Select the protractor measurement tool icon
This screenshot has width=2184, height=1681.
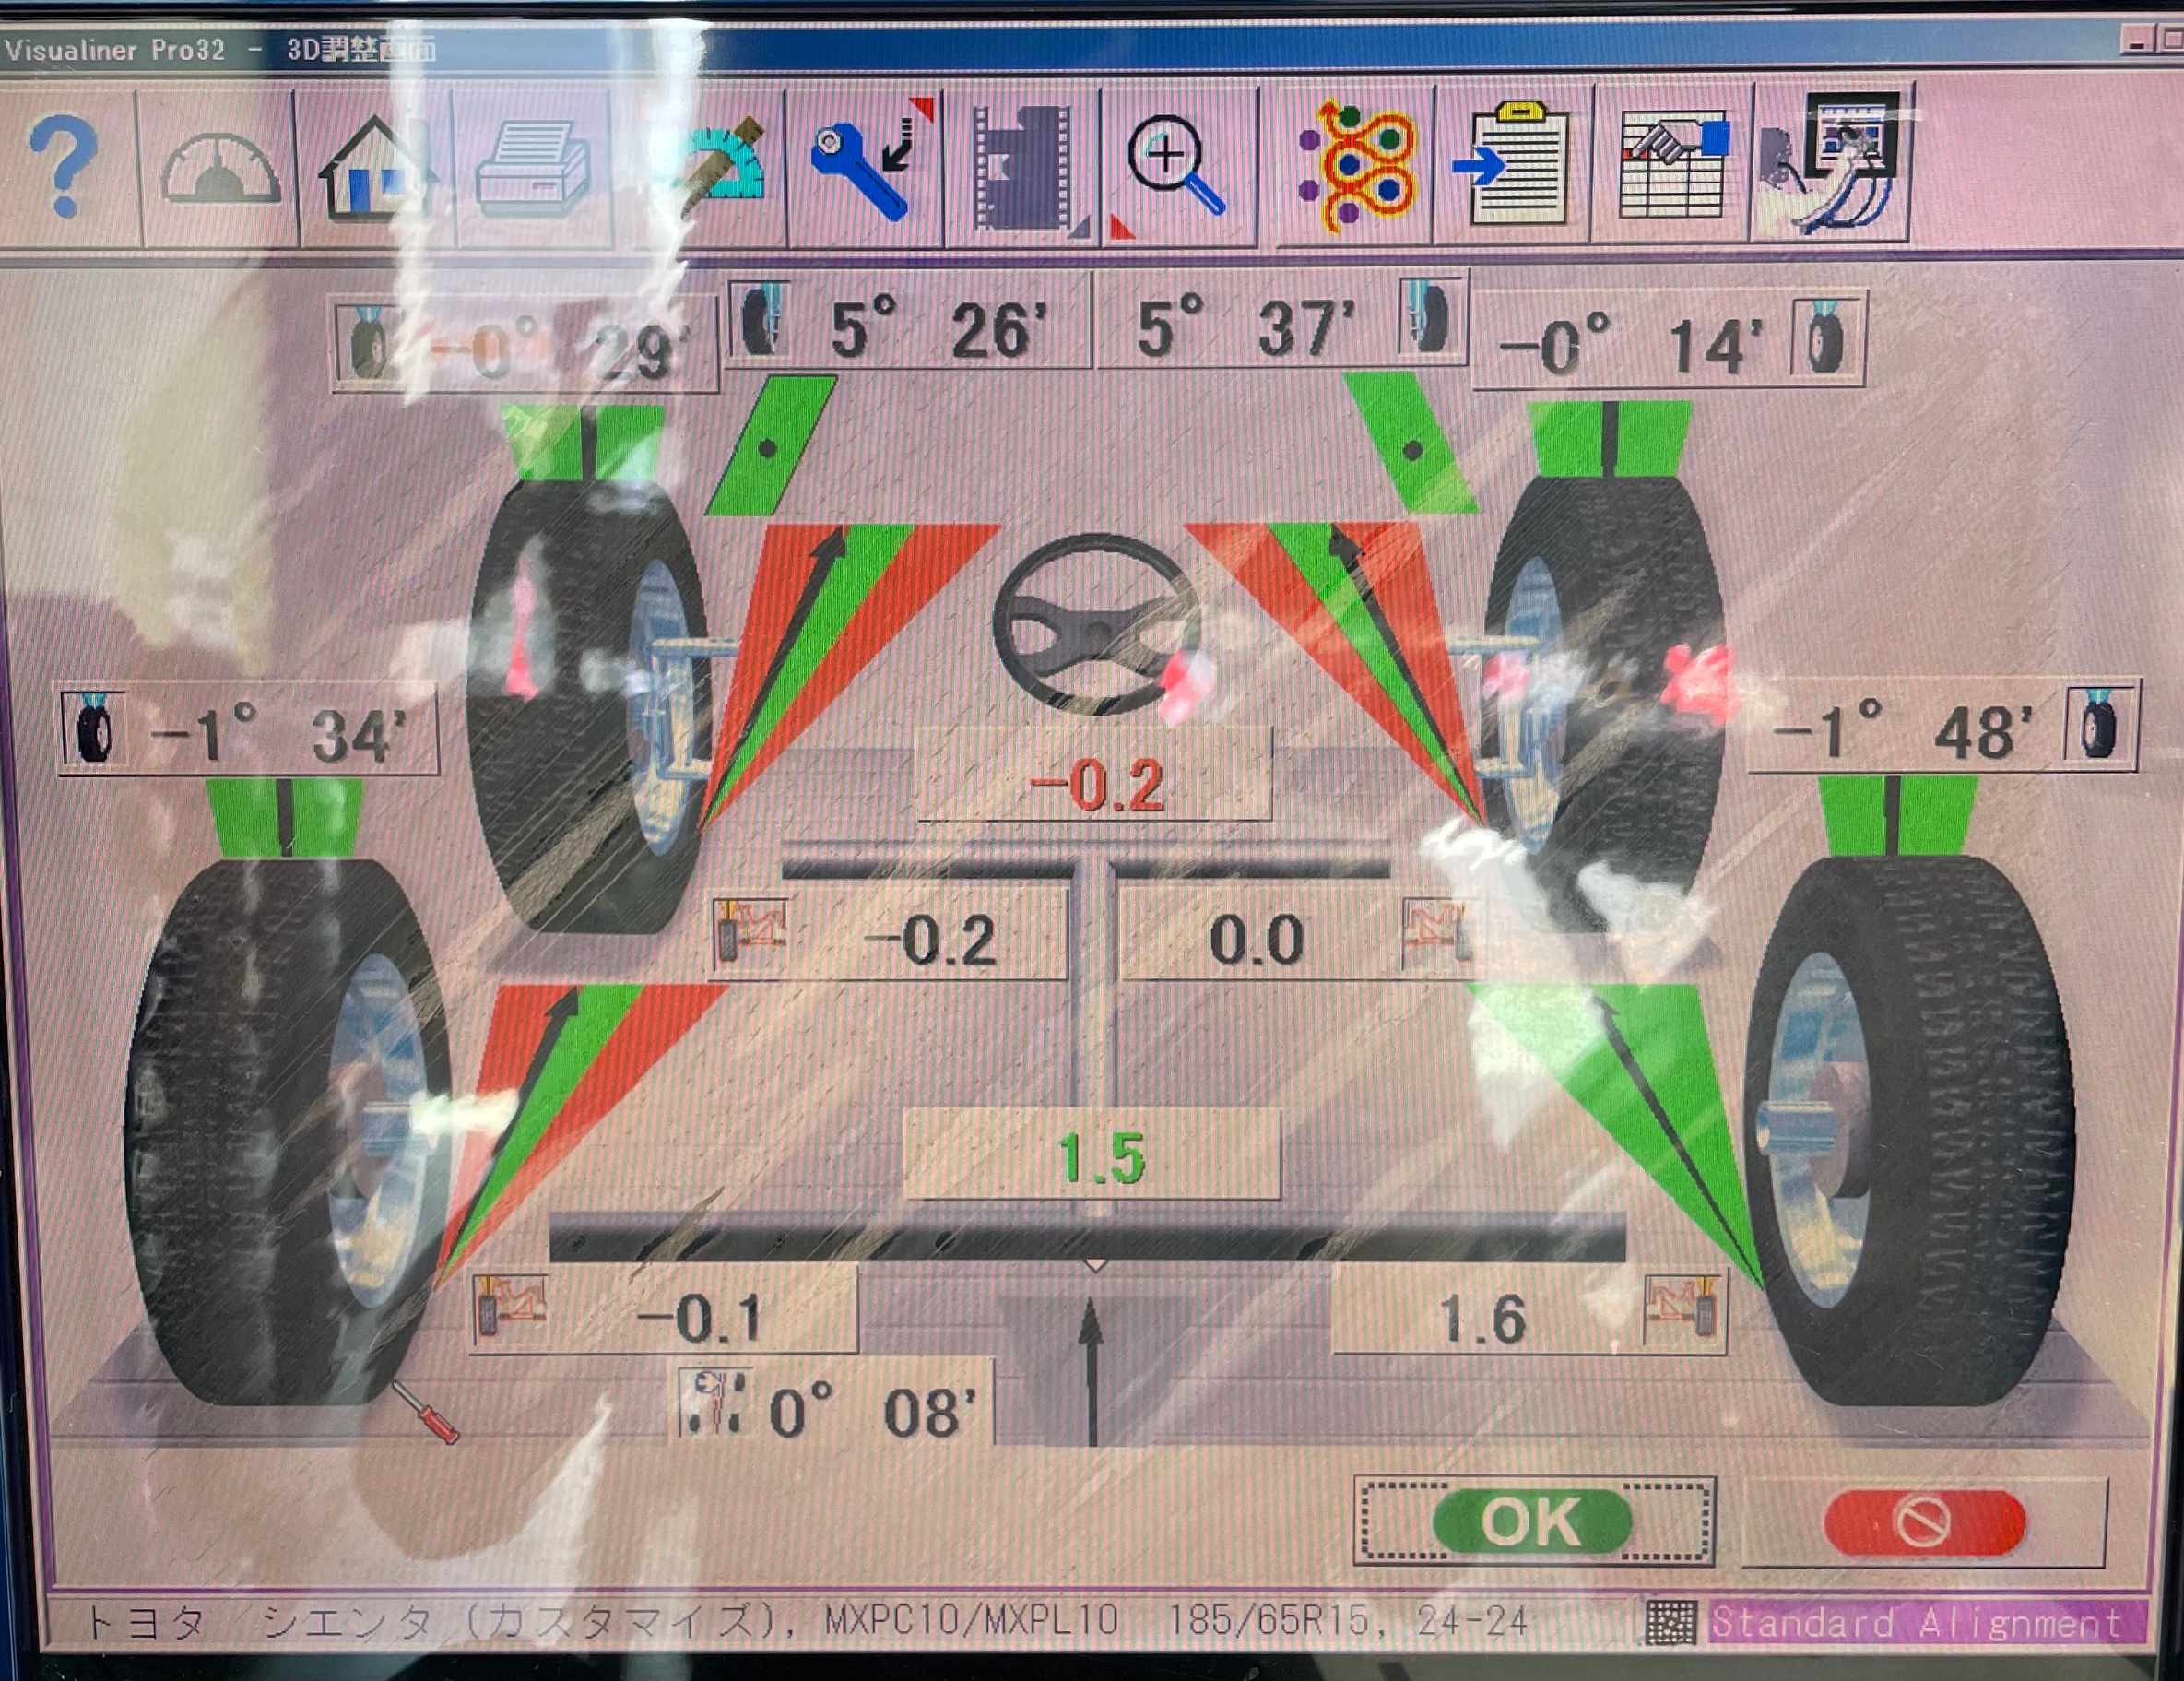pos(712,168)
